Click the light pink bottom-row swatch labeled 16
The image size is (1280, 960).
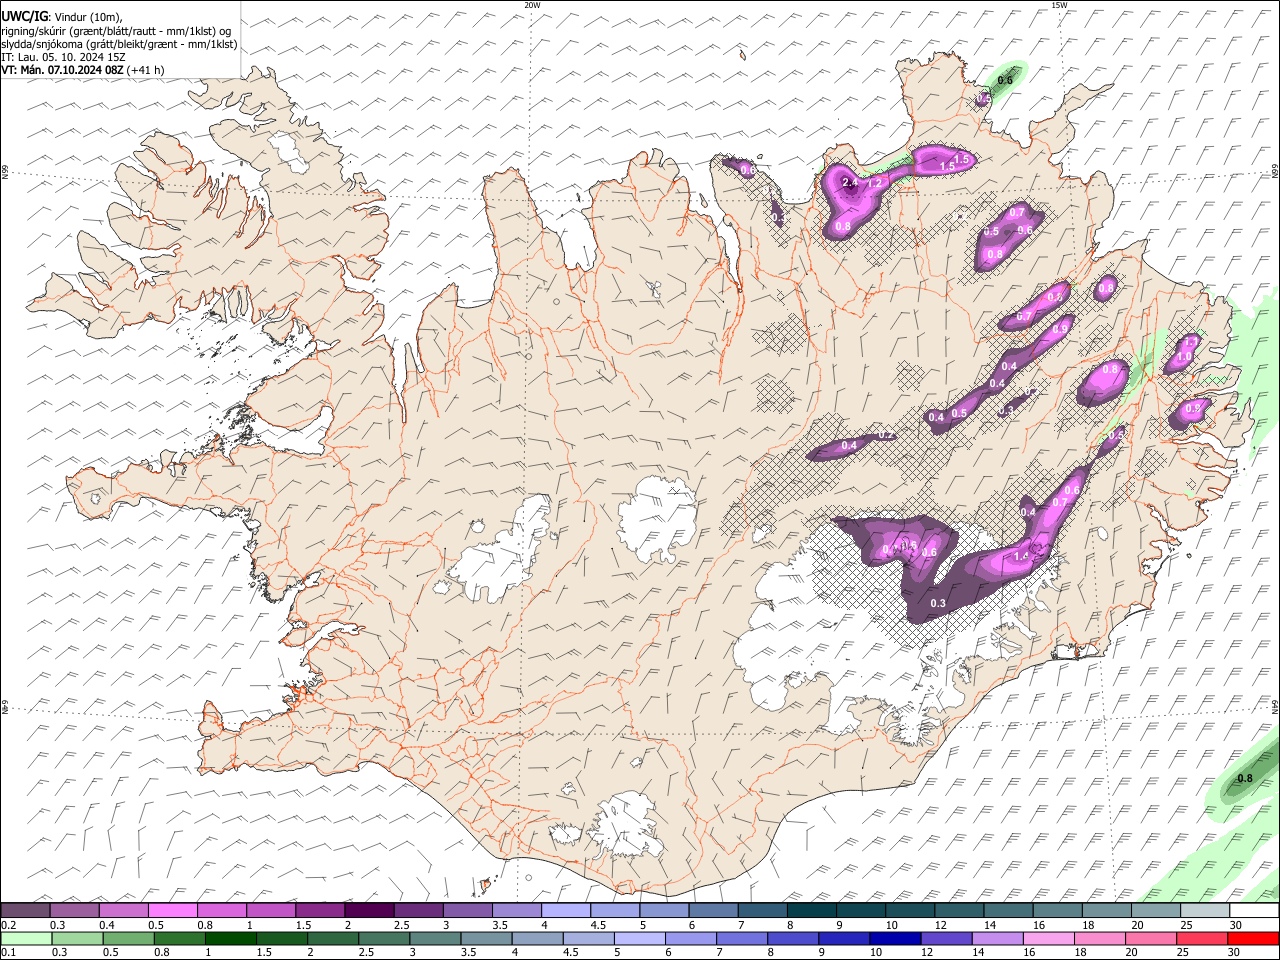tap(1048, 938)
